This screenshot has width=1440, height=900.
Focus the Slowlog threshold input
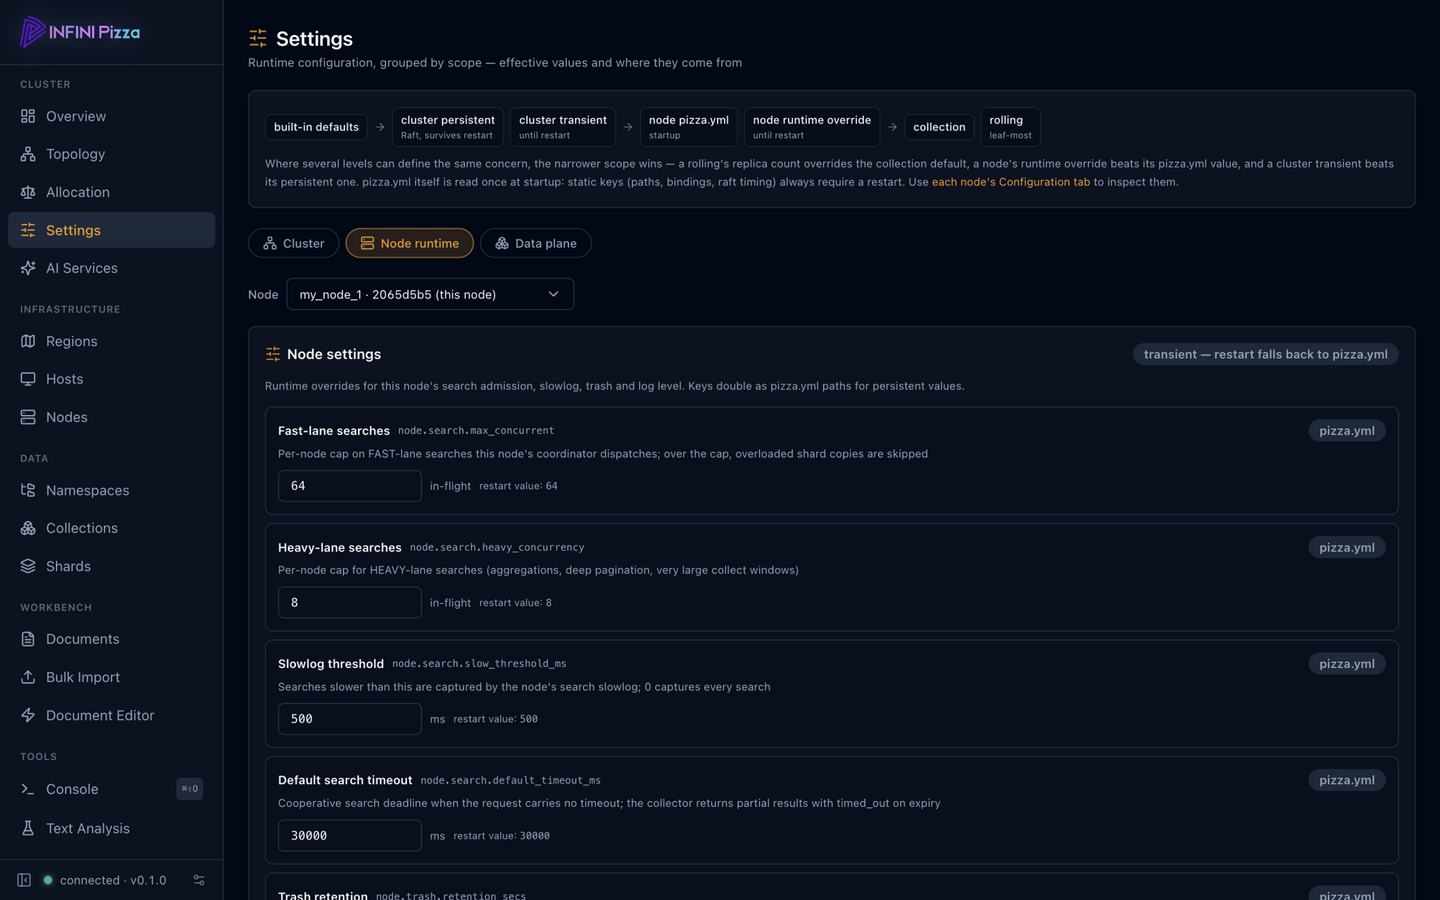[x=350, y=719]
